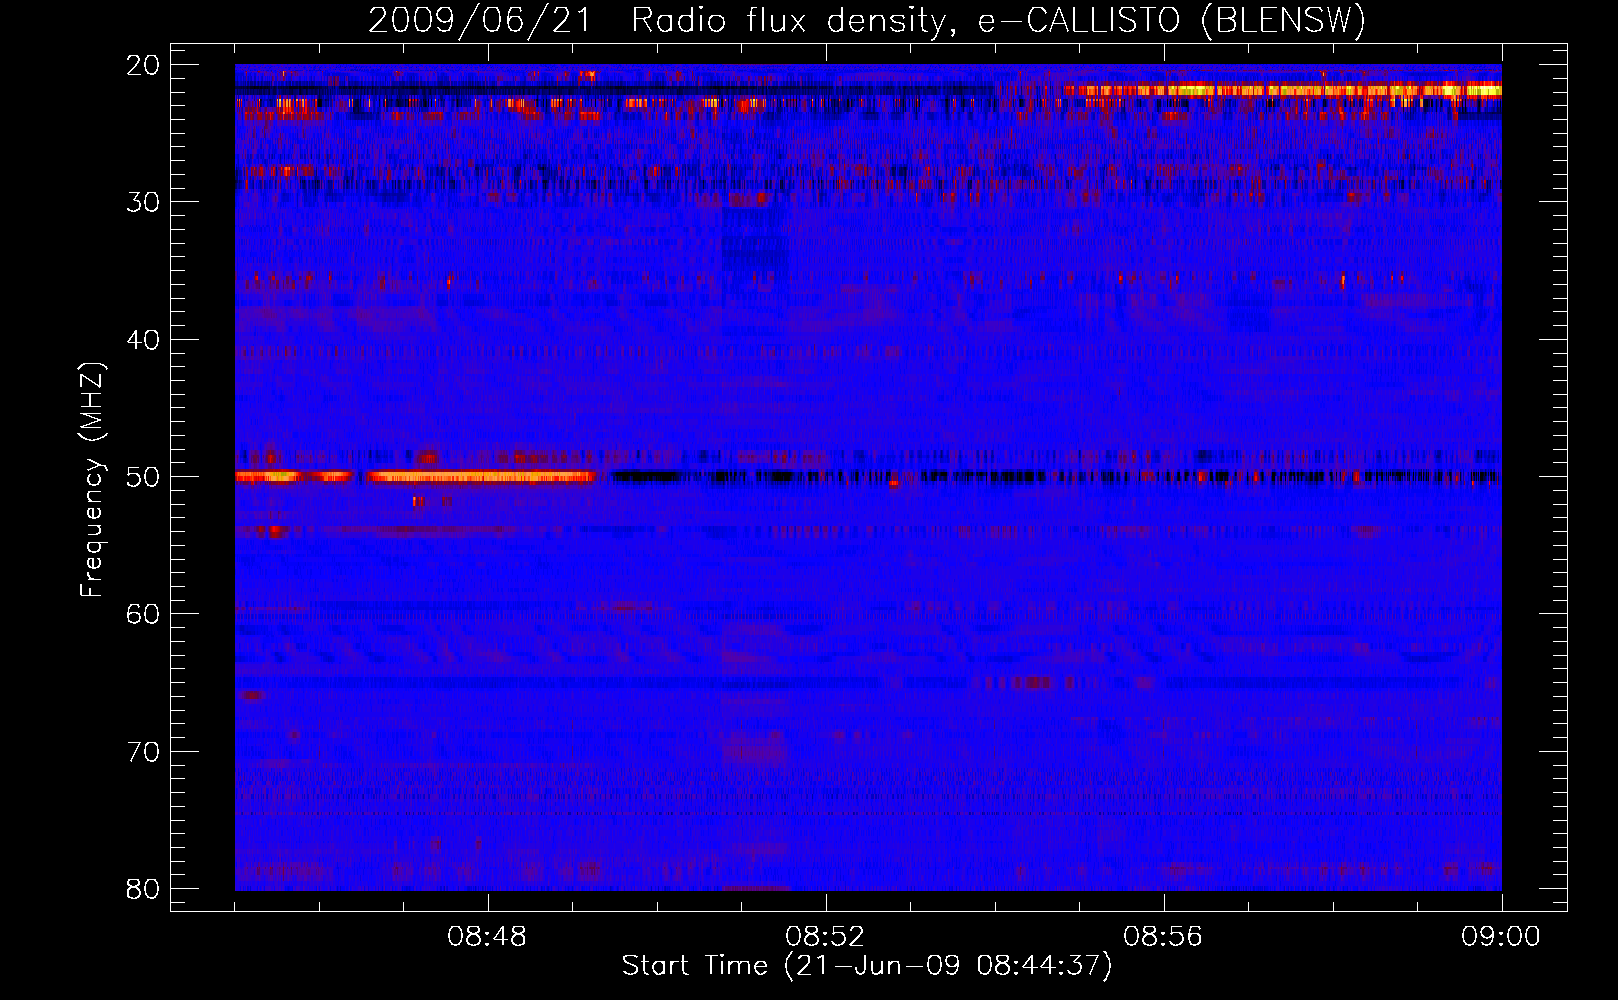
Task: Select the 'Frequency (MHZ)' axis label
Action: point(92,480)
